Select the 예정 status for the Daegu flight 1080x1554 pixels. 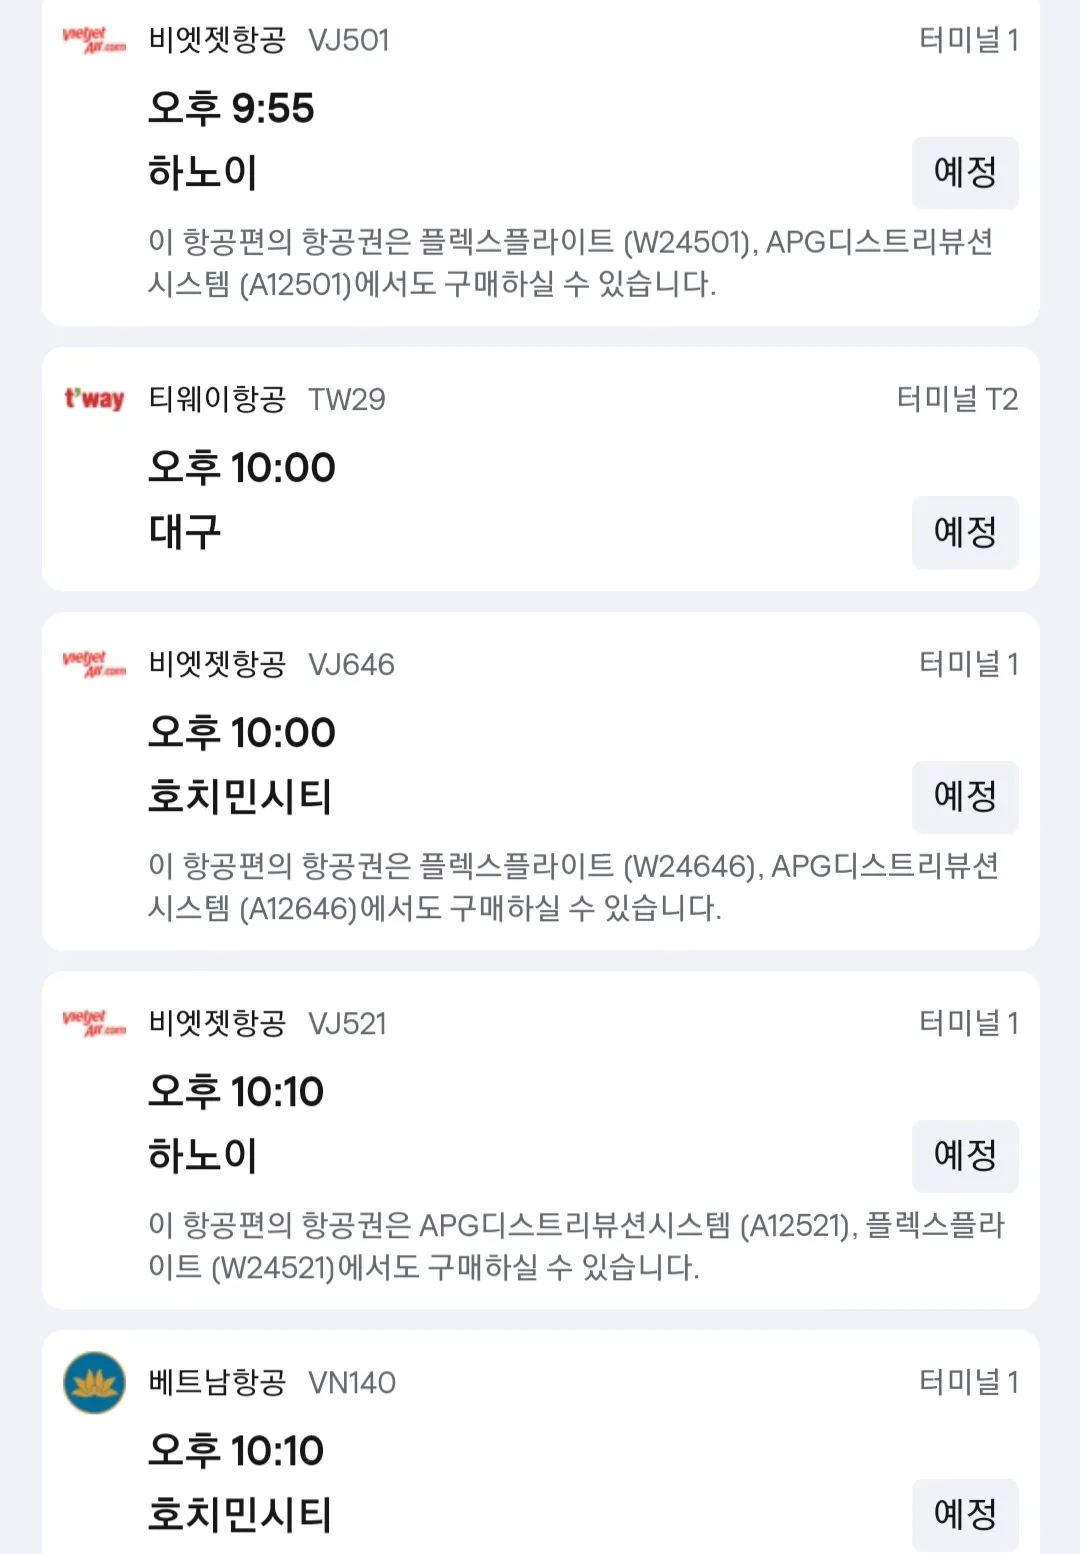pos(965,532)
